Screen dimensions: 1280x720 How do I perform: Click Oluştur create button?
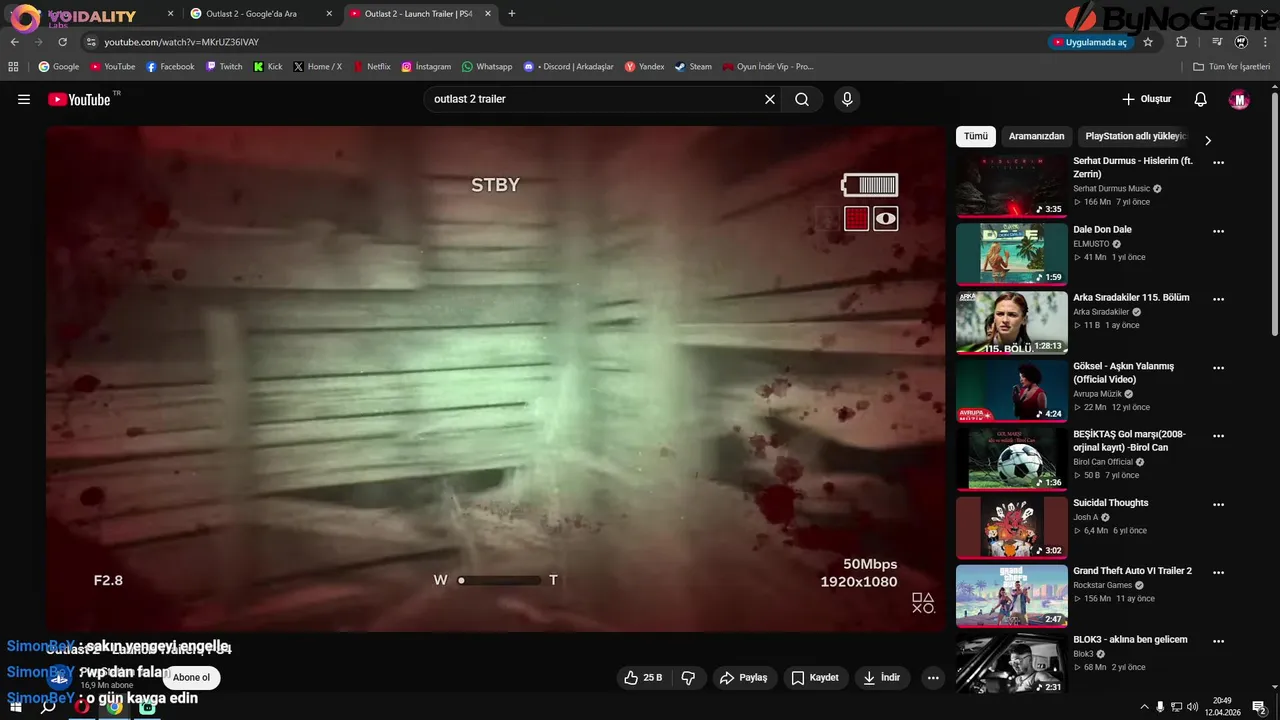[x=1146, y=99]
